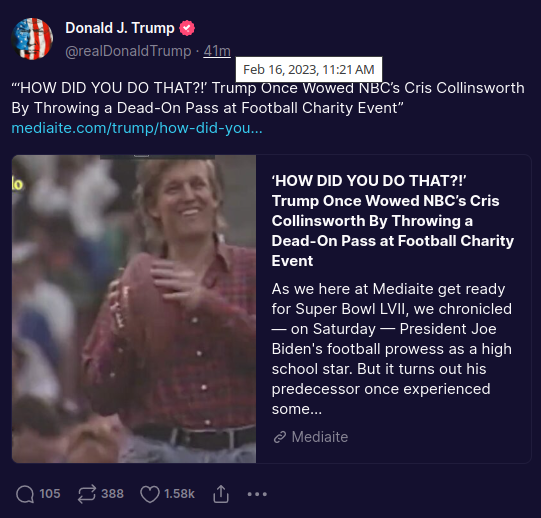Open the link card football thumbnail image
541x518 pixels.
[x=134, y=309]
